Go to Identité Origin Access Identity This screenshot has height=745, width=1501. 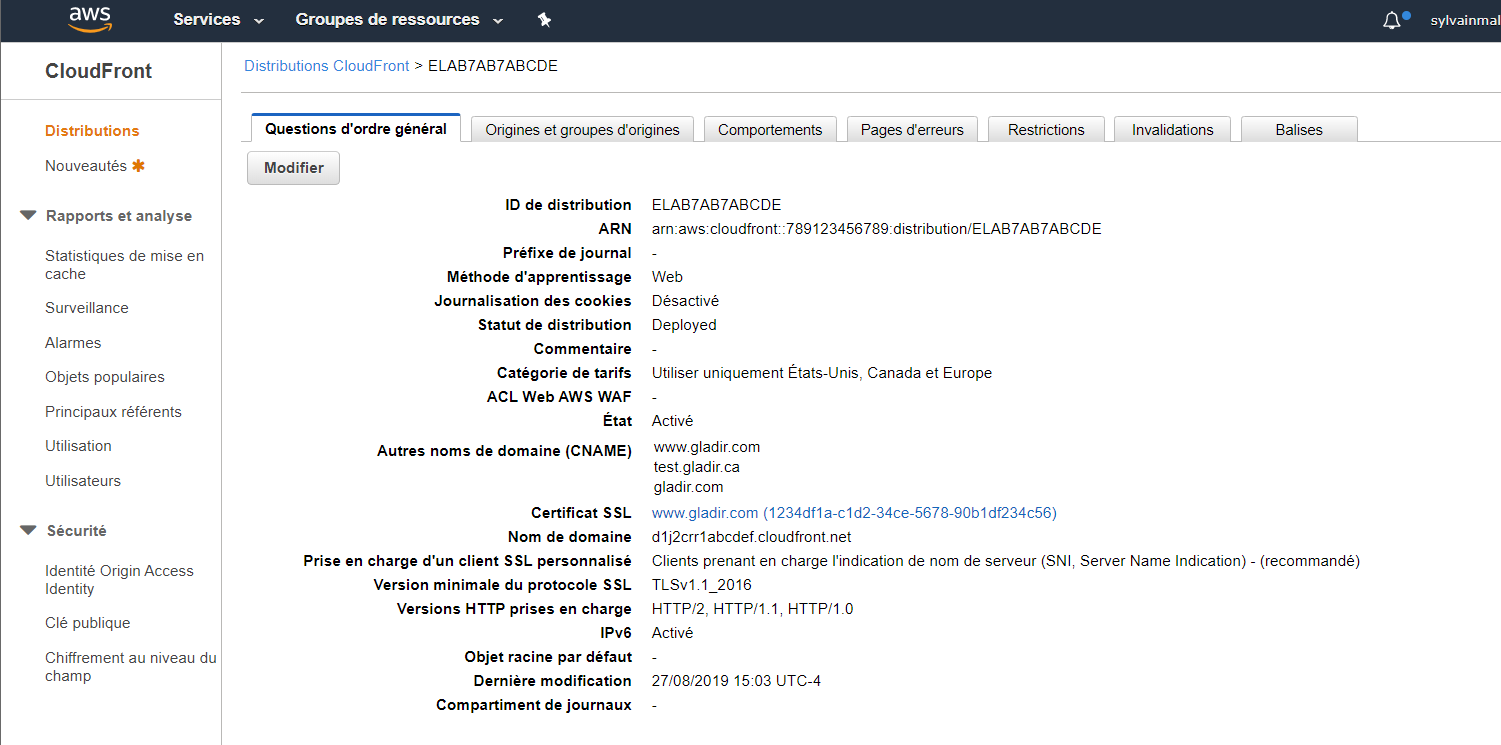click(x=119, y=580)
